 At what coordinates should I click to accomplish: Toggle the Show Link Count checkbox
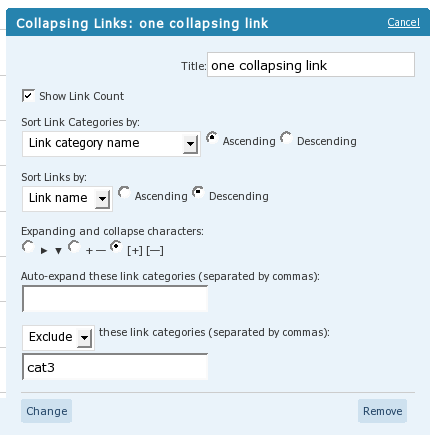click(28, 96)
